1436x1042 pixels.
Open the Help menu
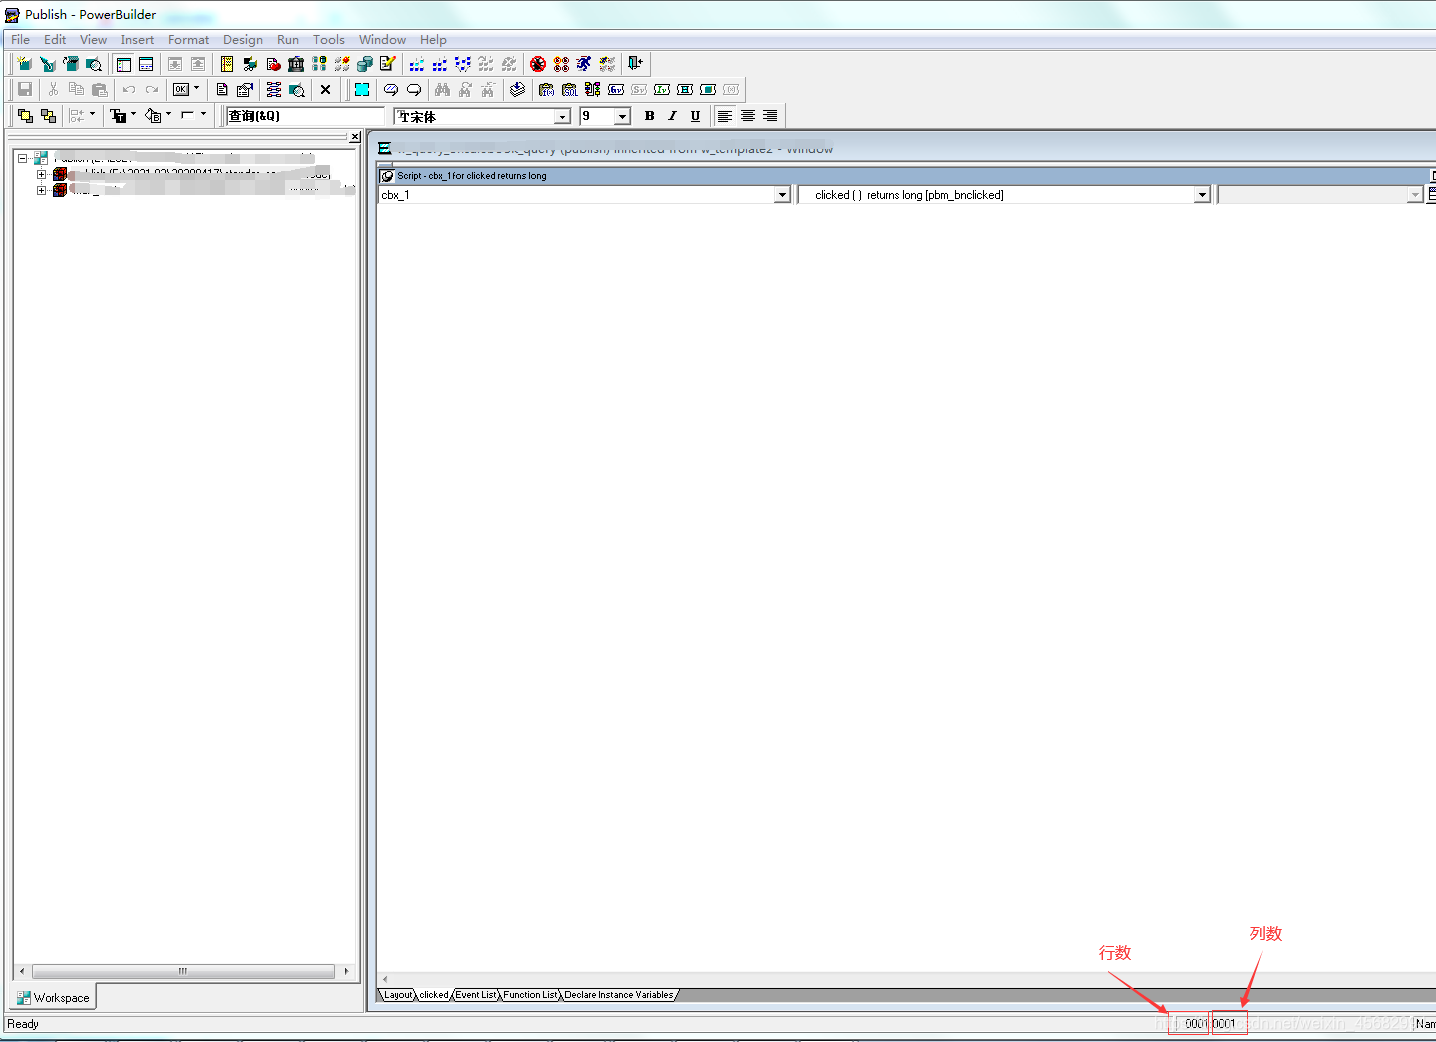pyautogui.click(x=433, y=40)
